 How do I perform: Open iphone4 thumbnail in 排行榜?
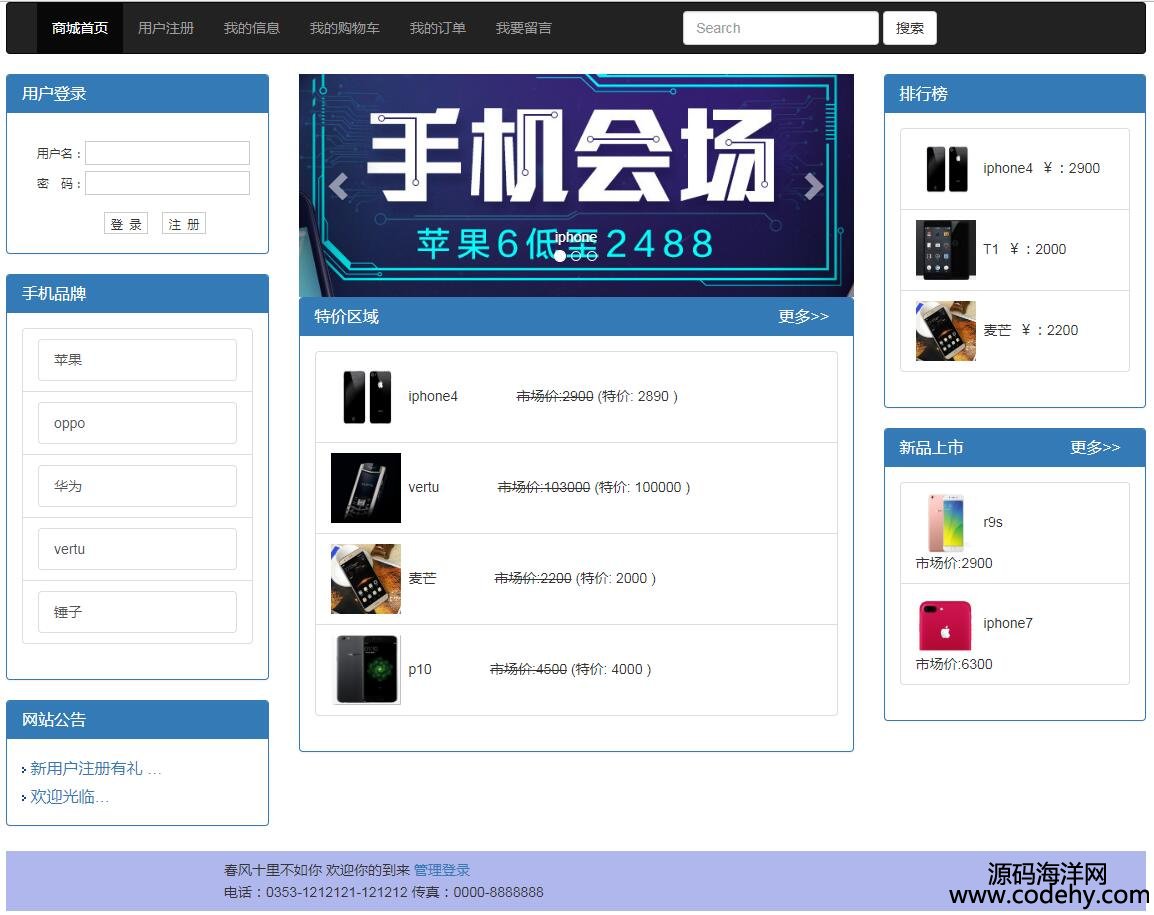coord(946,169)
